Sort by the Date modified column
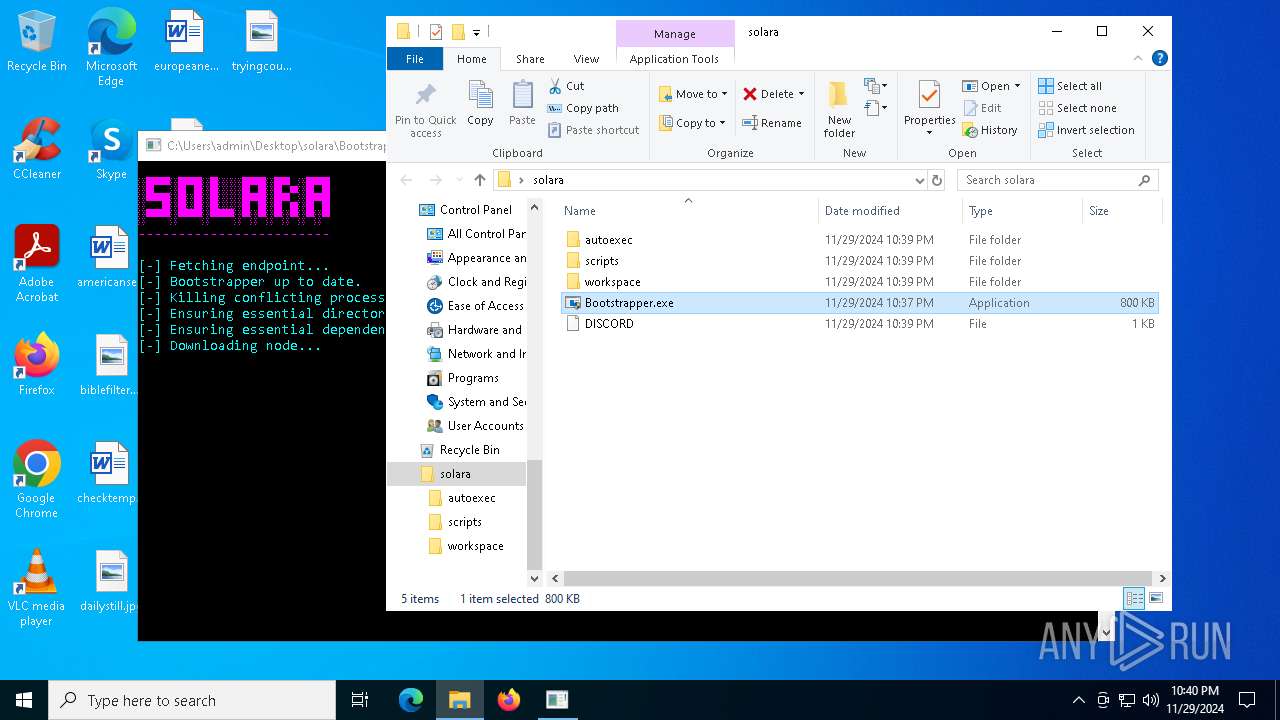 890,211
